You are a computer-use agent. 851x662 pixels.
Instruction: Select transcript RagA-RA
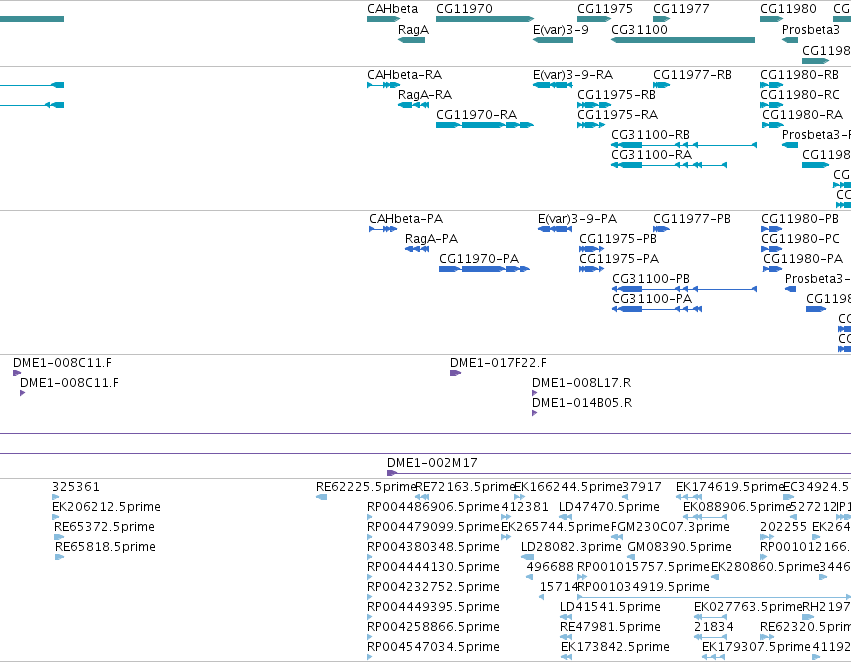pos(413,105)
